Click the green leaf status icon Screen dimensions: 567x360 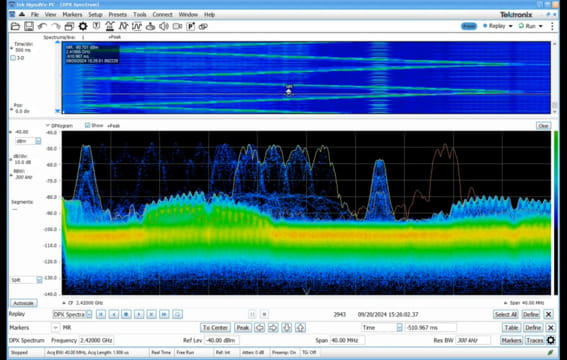(550, 352)
